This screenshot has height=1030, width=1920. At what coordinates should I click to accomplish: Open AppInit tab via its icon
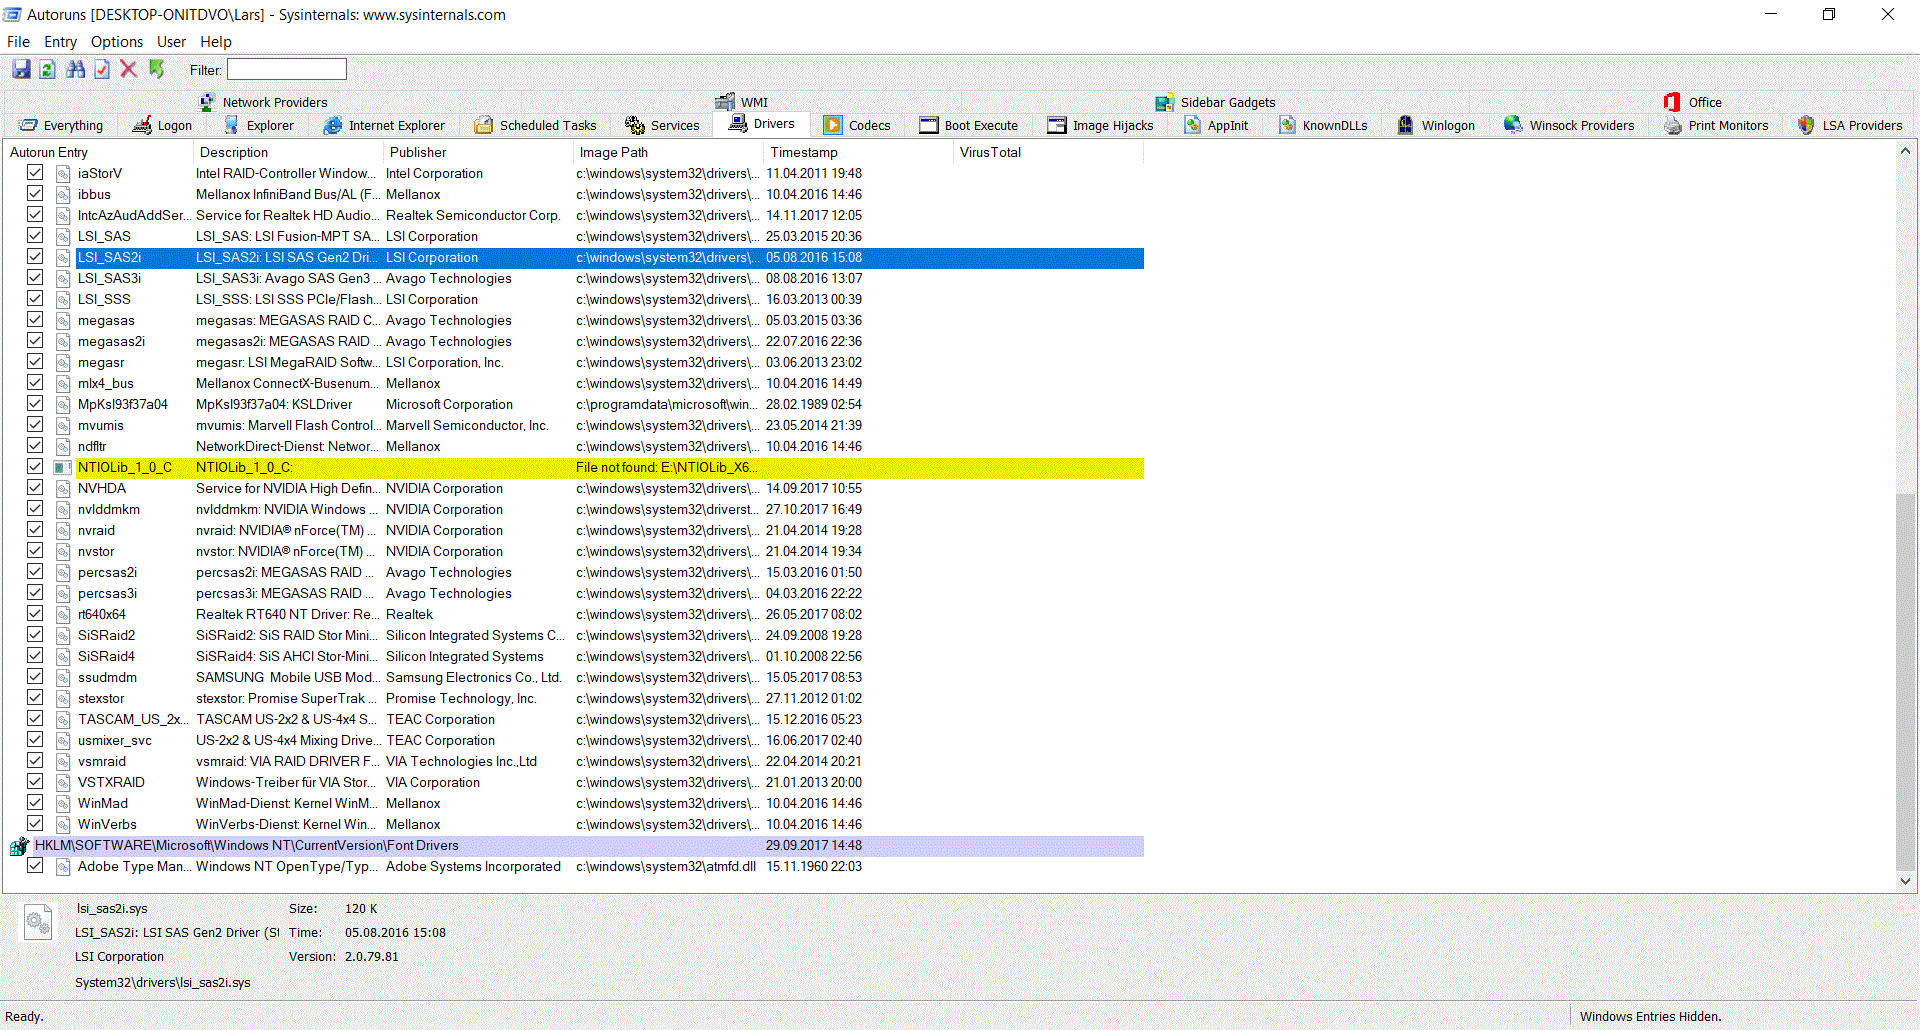(1192, 125)
